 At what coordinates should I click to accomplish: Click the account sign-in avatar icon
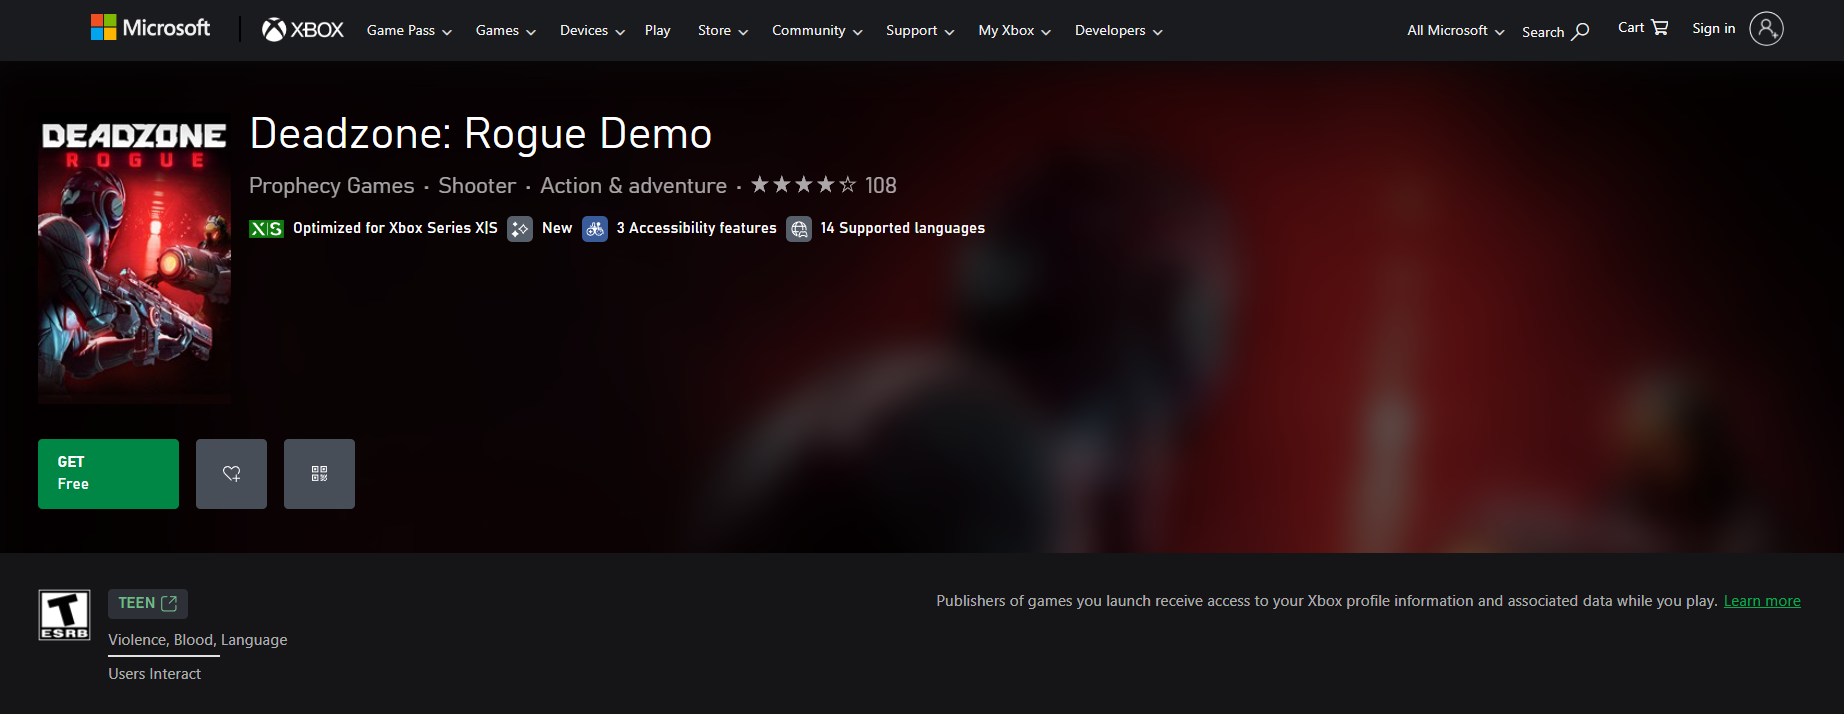tap(1766, 29)
